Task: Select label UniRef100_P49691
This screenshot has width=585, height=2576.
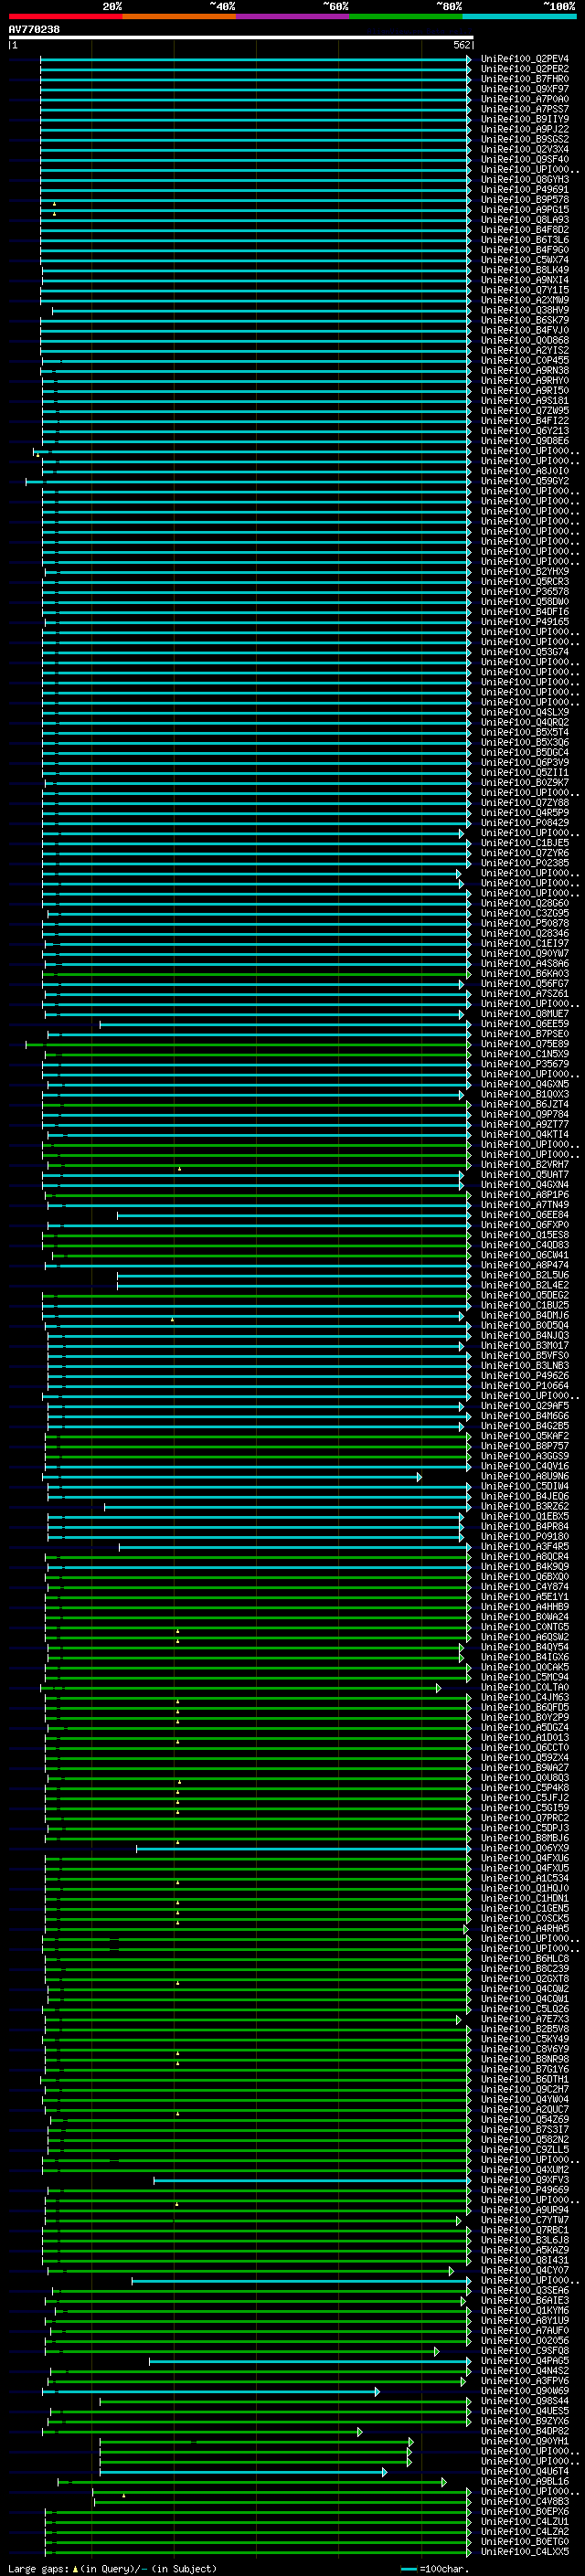Action: coord(525,190)
